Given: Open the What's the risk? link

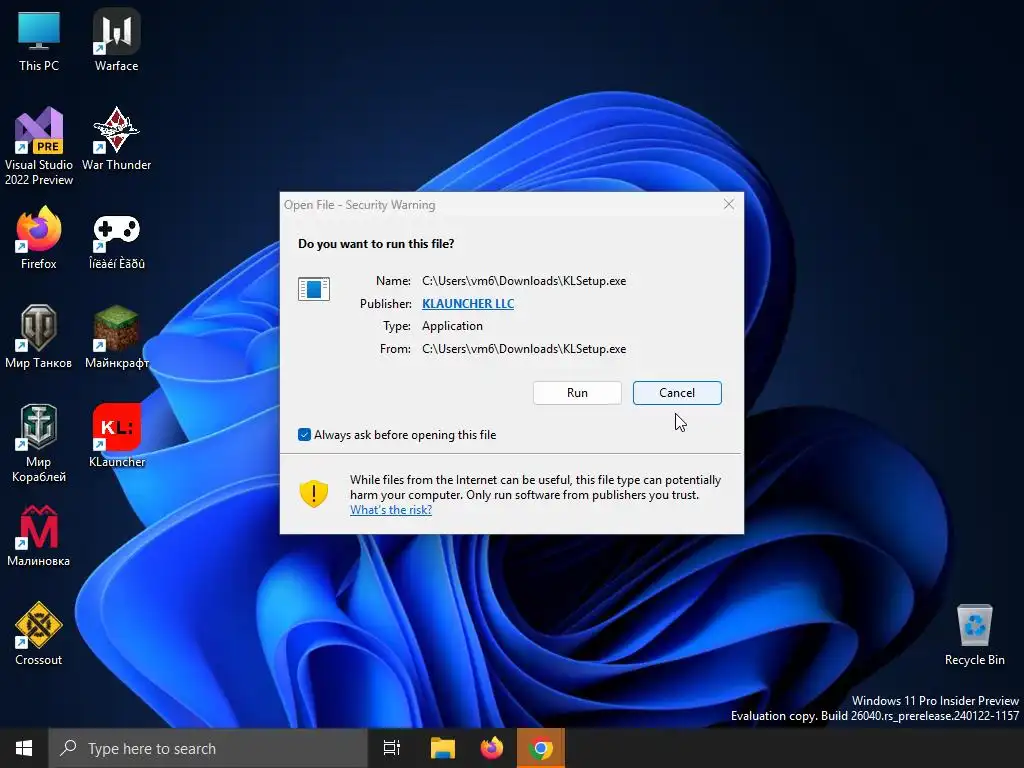Looking at the screenshot, I should point(391,510).
